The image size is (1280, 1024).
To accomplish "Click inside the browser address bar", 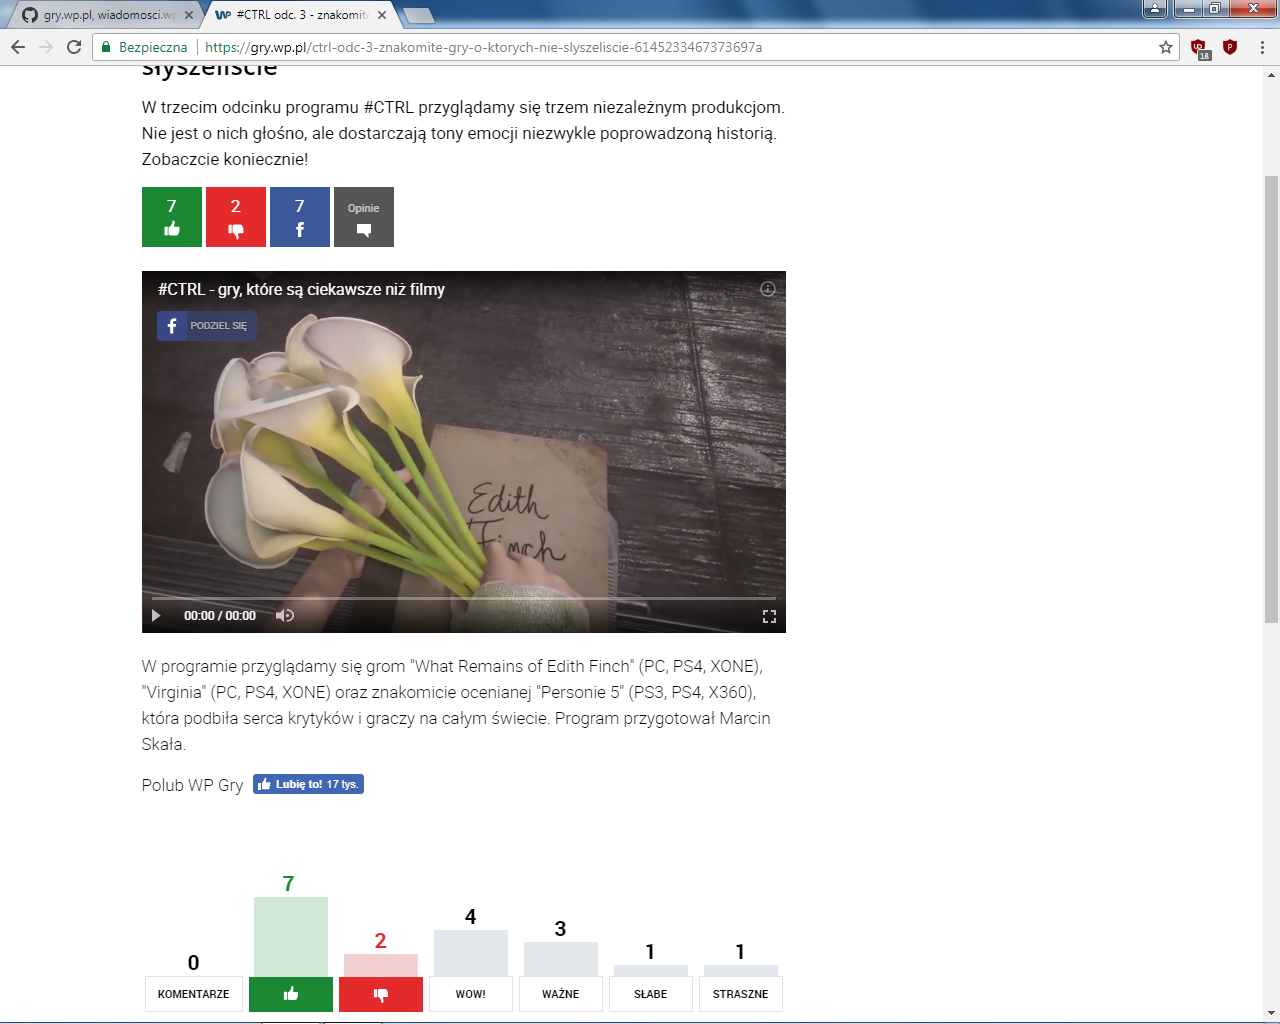I will pos(600,46).
